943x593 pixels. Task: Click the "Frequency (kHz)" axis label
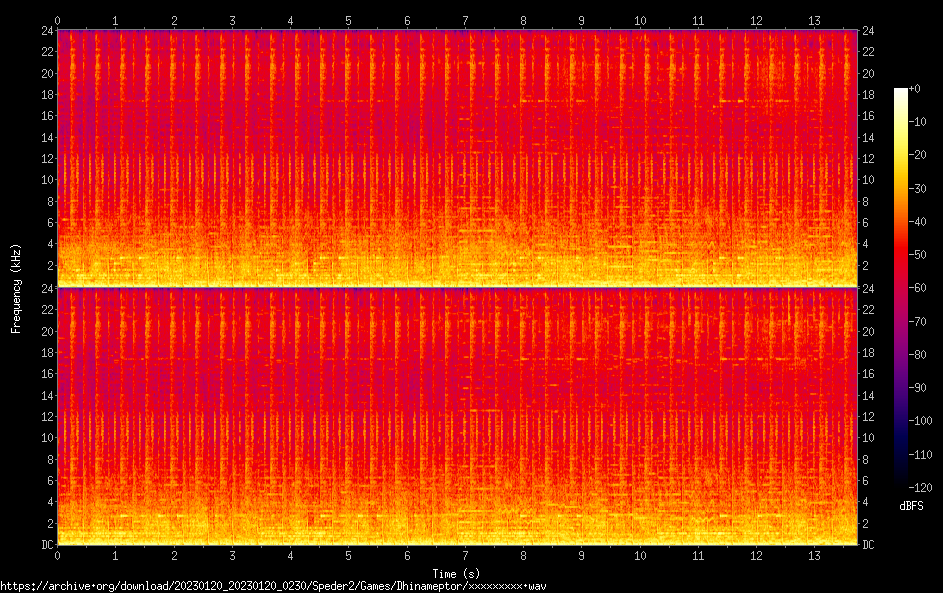click(16, 288)
